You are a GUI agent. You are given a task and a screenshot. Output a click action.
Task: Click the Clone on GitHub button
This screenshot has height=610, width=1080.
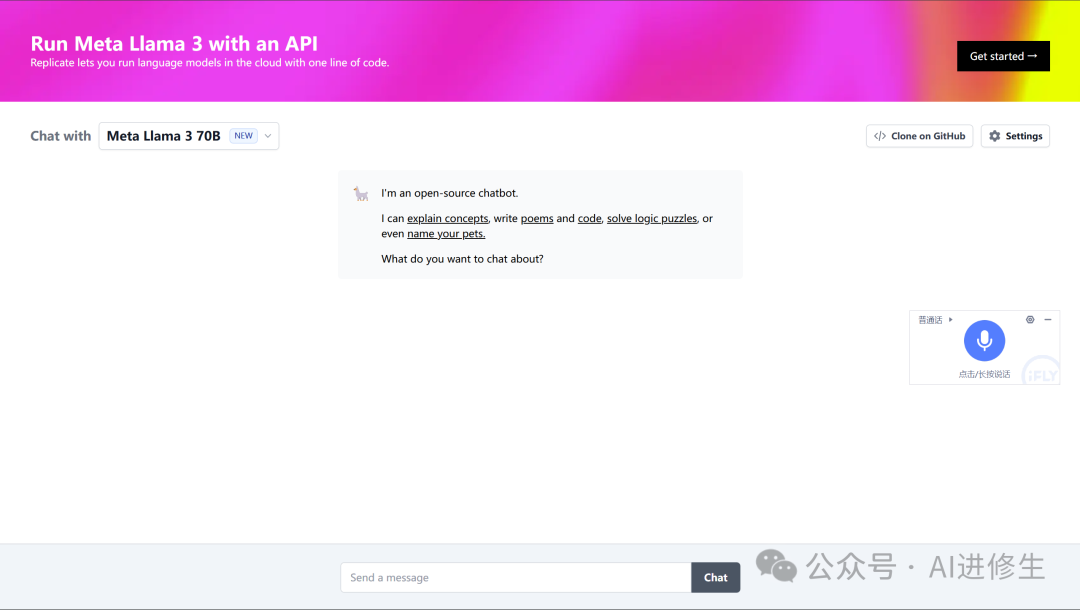(919, 136)
